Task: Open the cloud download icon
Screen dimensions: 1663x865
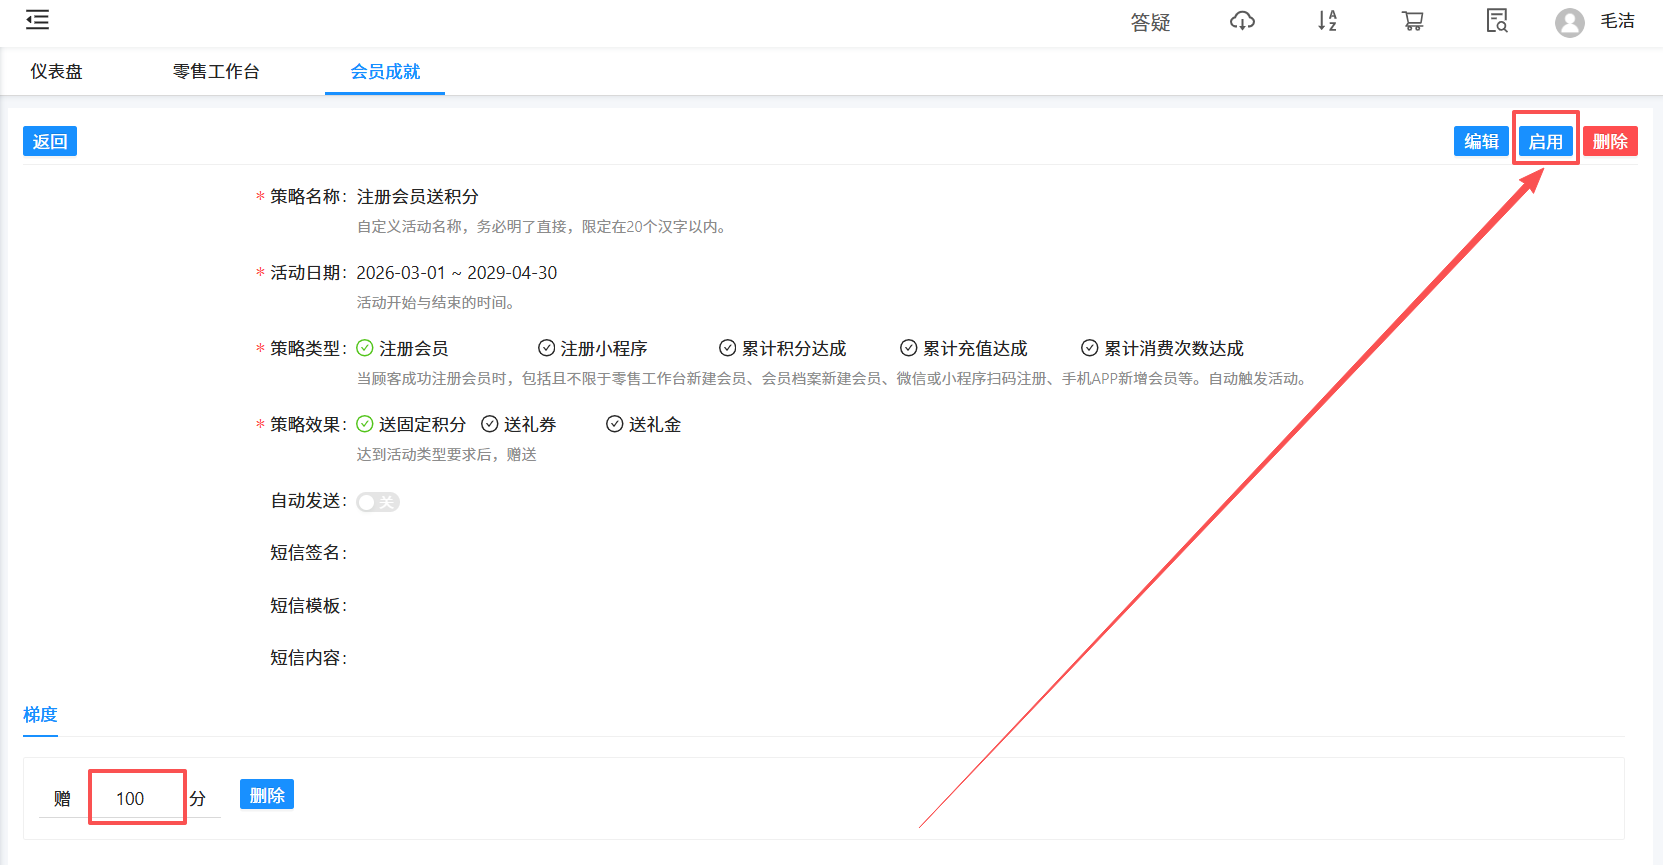Action: pos(1242,21)
